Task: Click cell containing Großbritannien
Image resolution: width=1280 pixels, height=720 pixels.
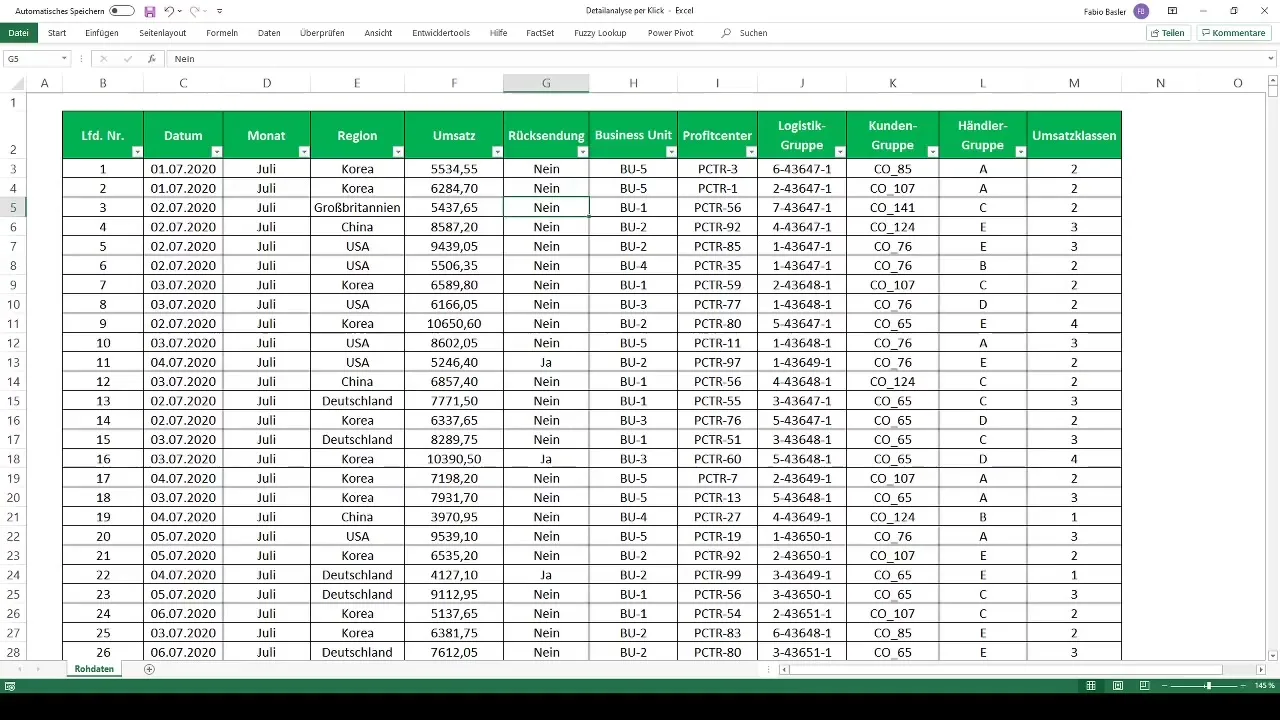Action: pos(357,208)
